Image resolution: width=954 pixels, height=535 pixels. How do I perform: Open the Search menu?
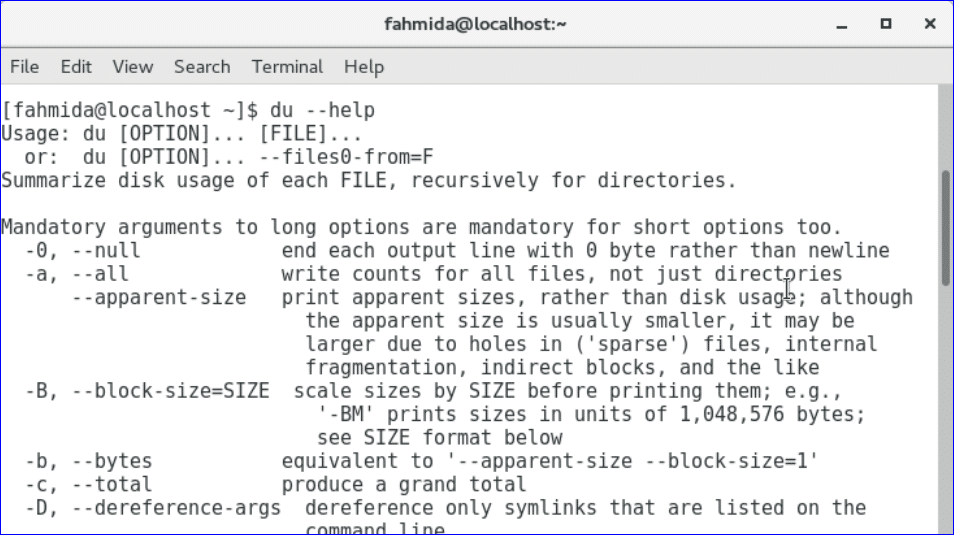(202, 67)
